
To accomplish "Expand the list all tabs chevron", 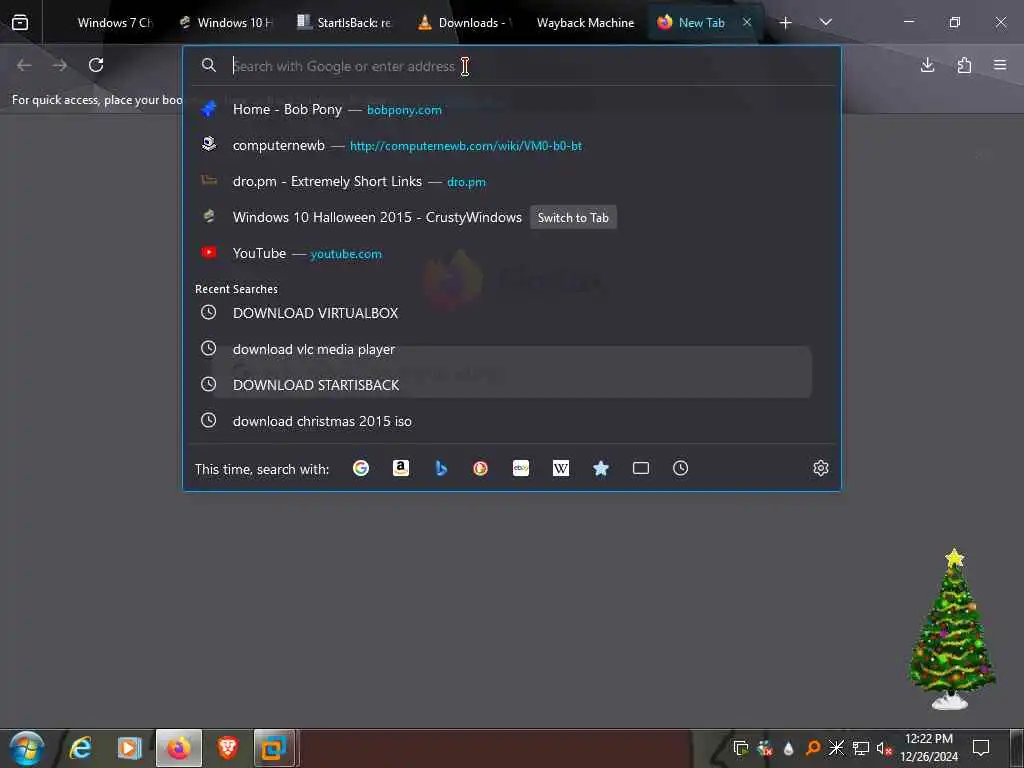I will coord(825,22).
